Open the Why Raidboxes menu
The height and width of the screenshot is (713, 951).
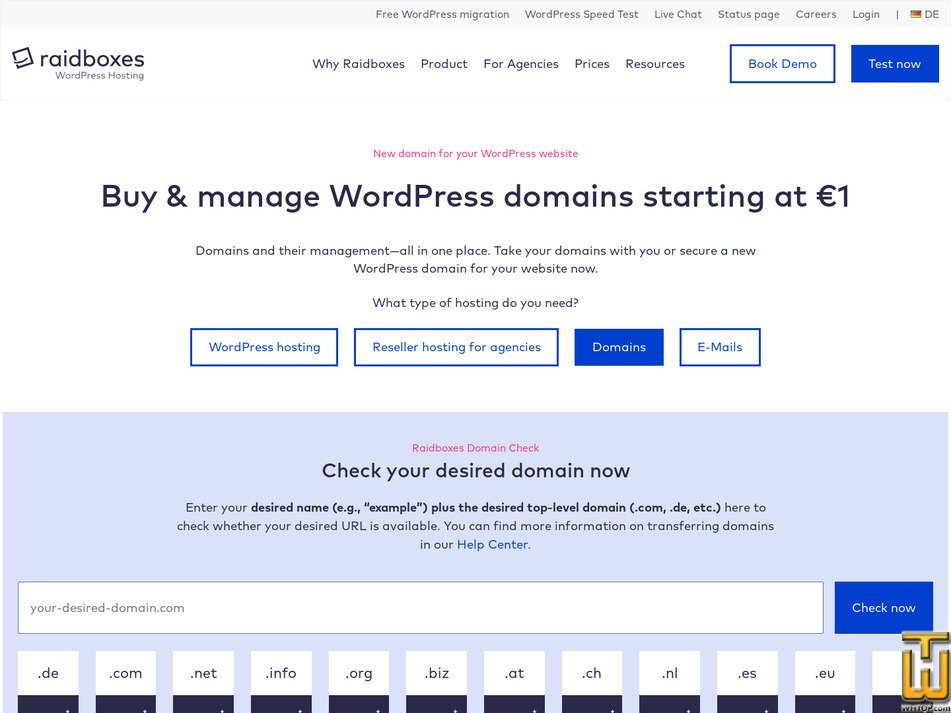click(358, 64)
